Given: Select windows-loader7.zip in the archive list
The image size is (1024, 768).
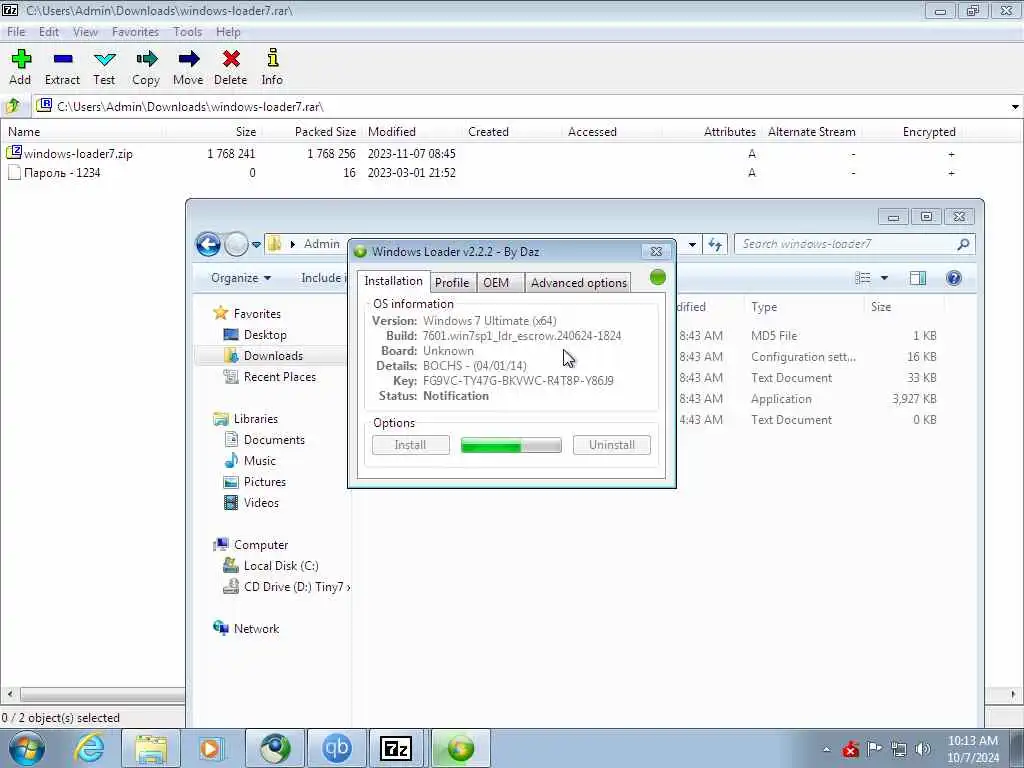Looking at the screenshot, I should tap(78, 154).
